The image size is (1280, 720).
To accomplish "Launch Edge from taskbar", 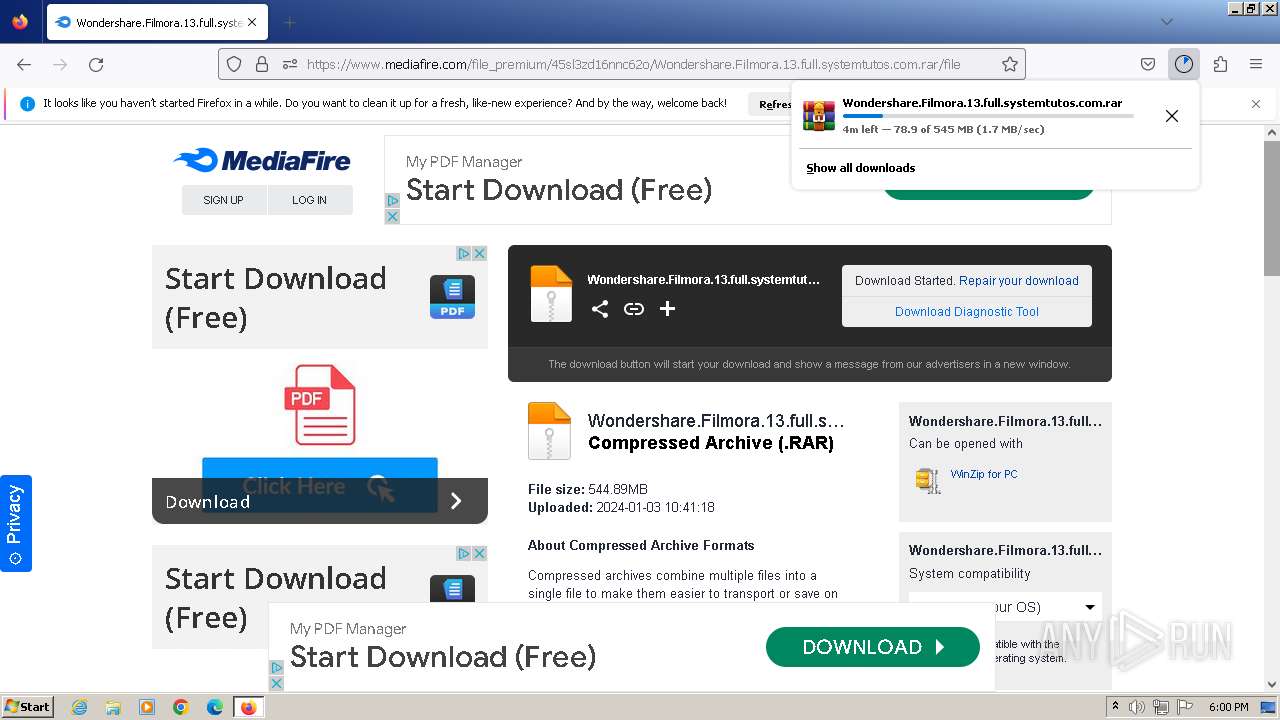I will pyautogui.click(x=214, y=707).
